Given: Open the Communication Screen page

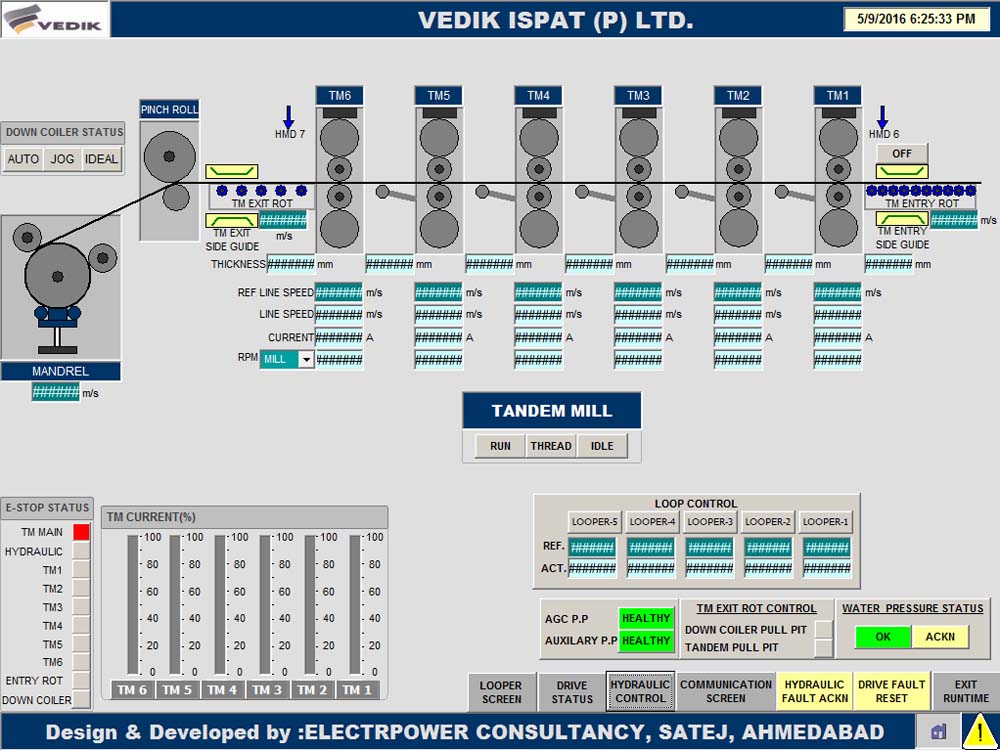Looking at the screenshot, I should click(726, 691).
